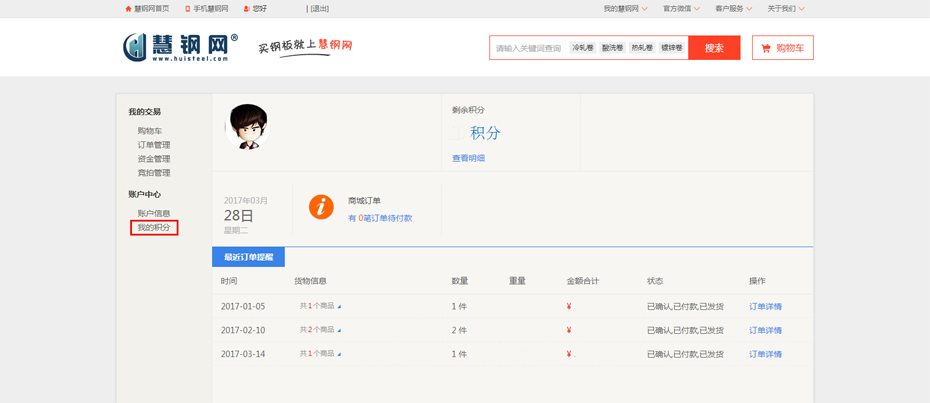Screen dimensions: 930x403
Task: Click the orange info icon beside 商城订单
Action: pos(321,207)
